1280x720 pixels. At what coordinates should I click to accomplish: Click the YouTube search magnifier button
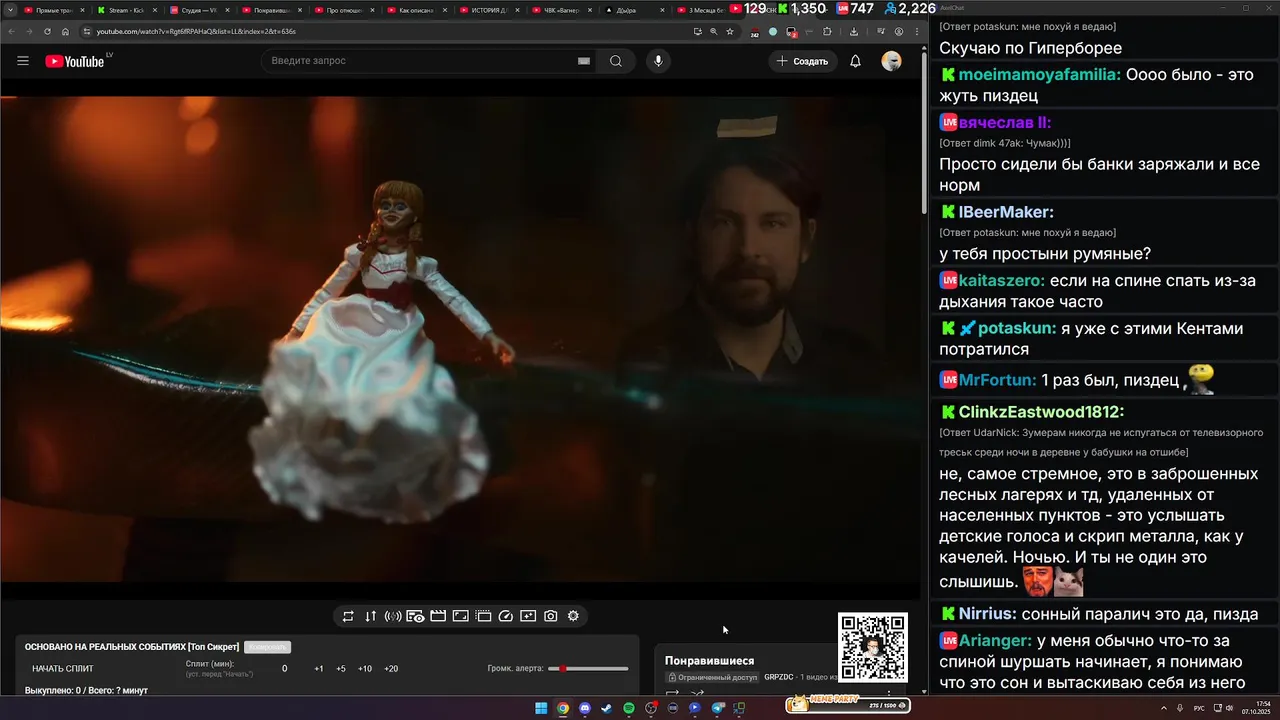pyautogui.click(x=616, y=61)
